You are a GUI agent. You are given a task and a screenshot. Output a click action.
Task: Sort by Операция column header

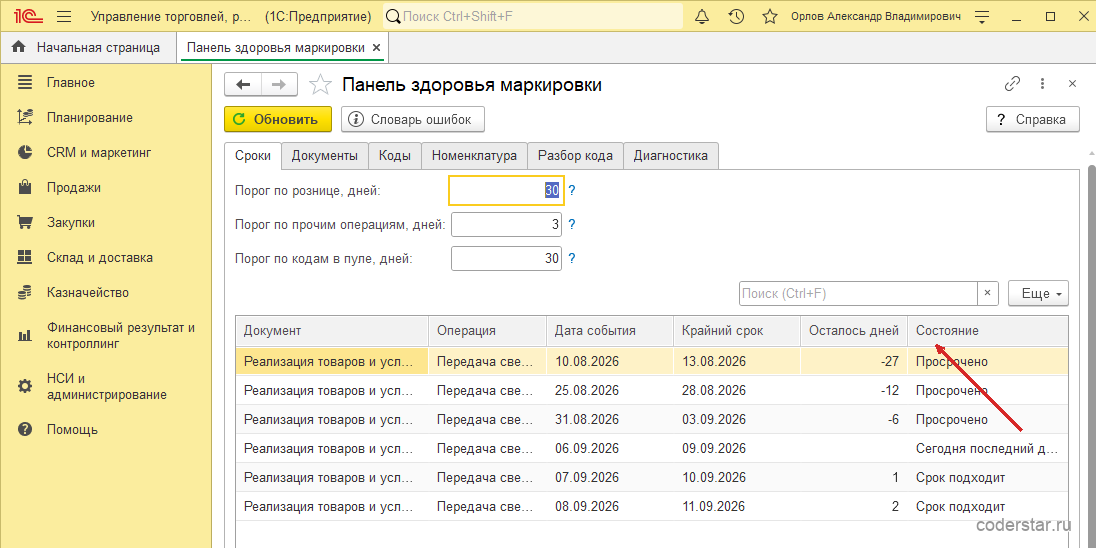488,331
